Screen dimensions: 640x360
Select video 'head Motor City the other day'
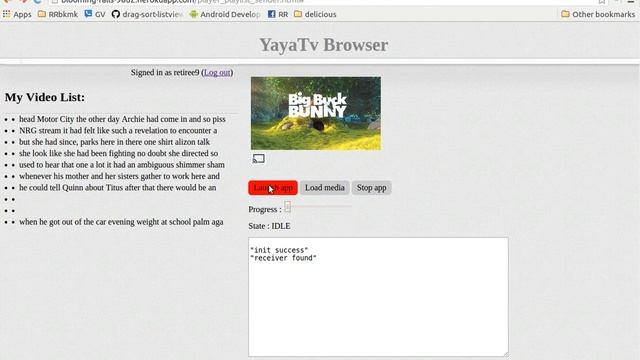point(122,119)
